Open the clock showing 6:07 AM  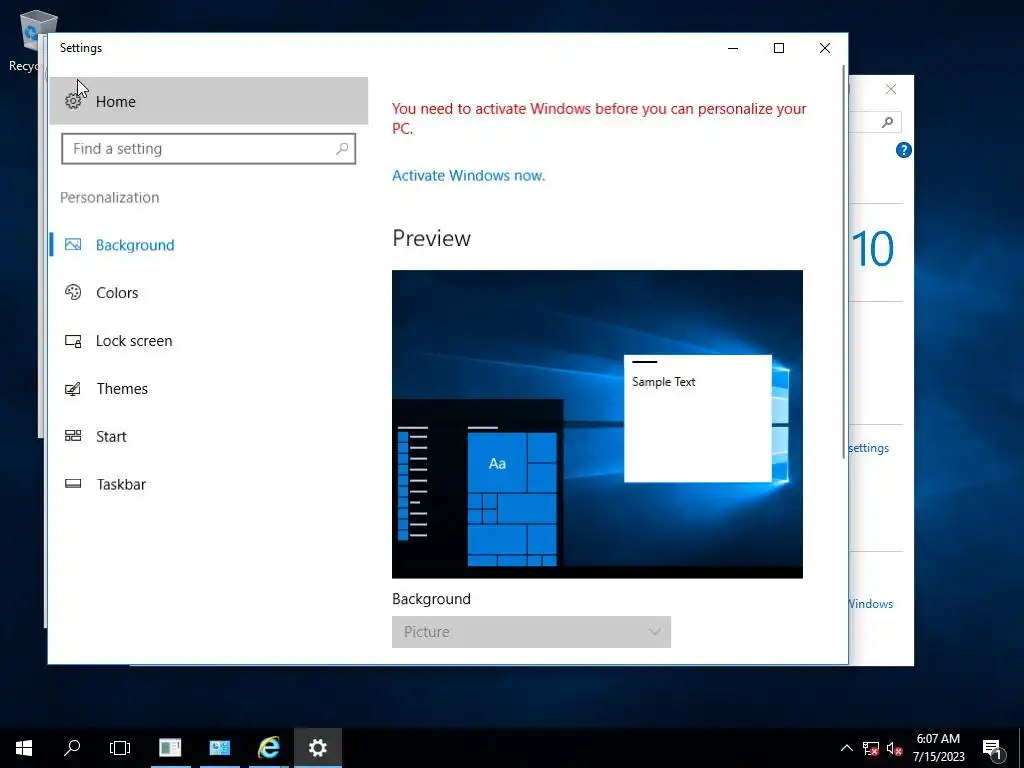tap(938, 748)
